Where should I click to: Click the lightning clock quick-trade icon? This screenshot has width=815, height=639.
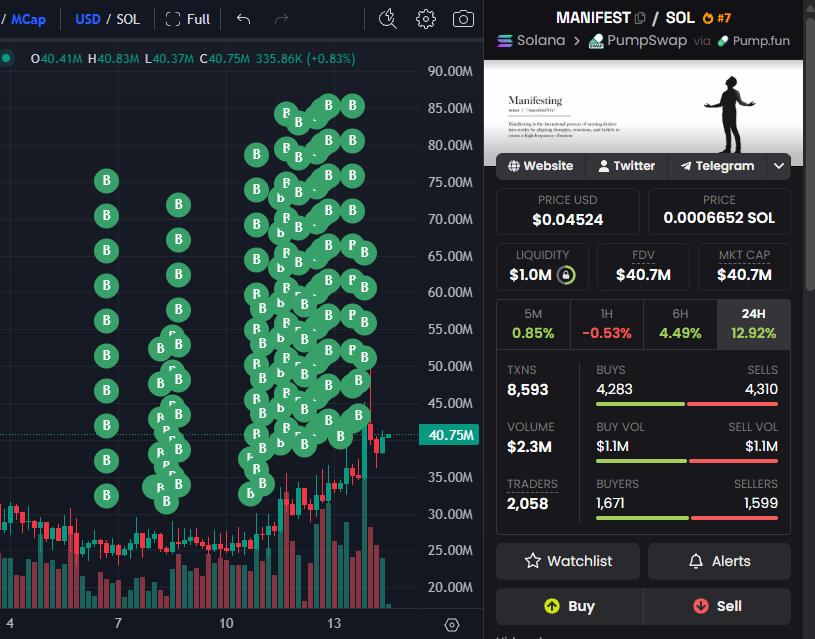[x=387, y=19]
